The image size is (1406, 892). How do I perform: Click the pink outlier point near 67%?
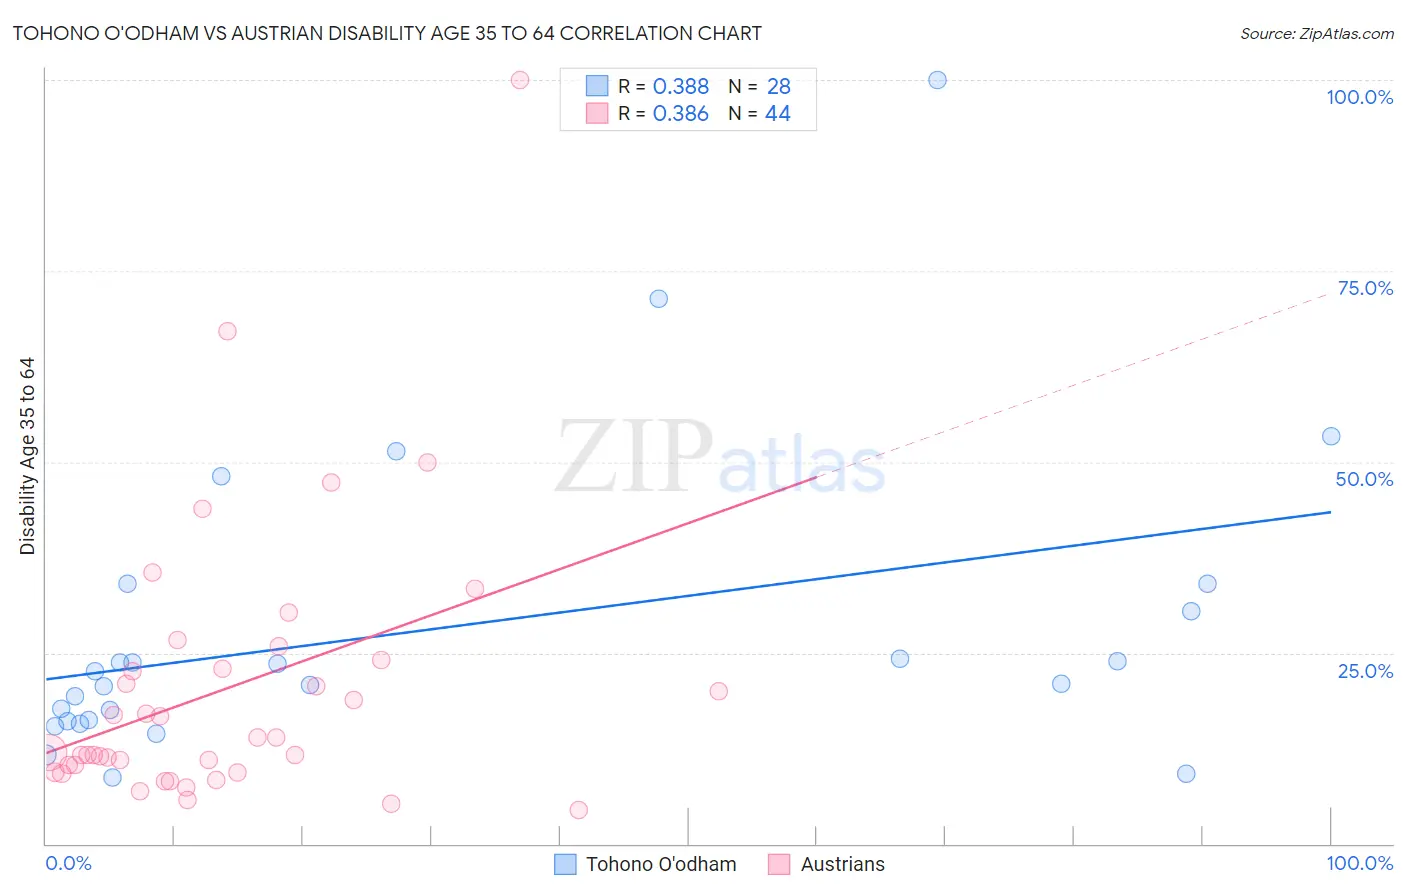pyautogui.click(x=227, y=331)
